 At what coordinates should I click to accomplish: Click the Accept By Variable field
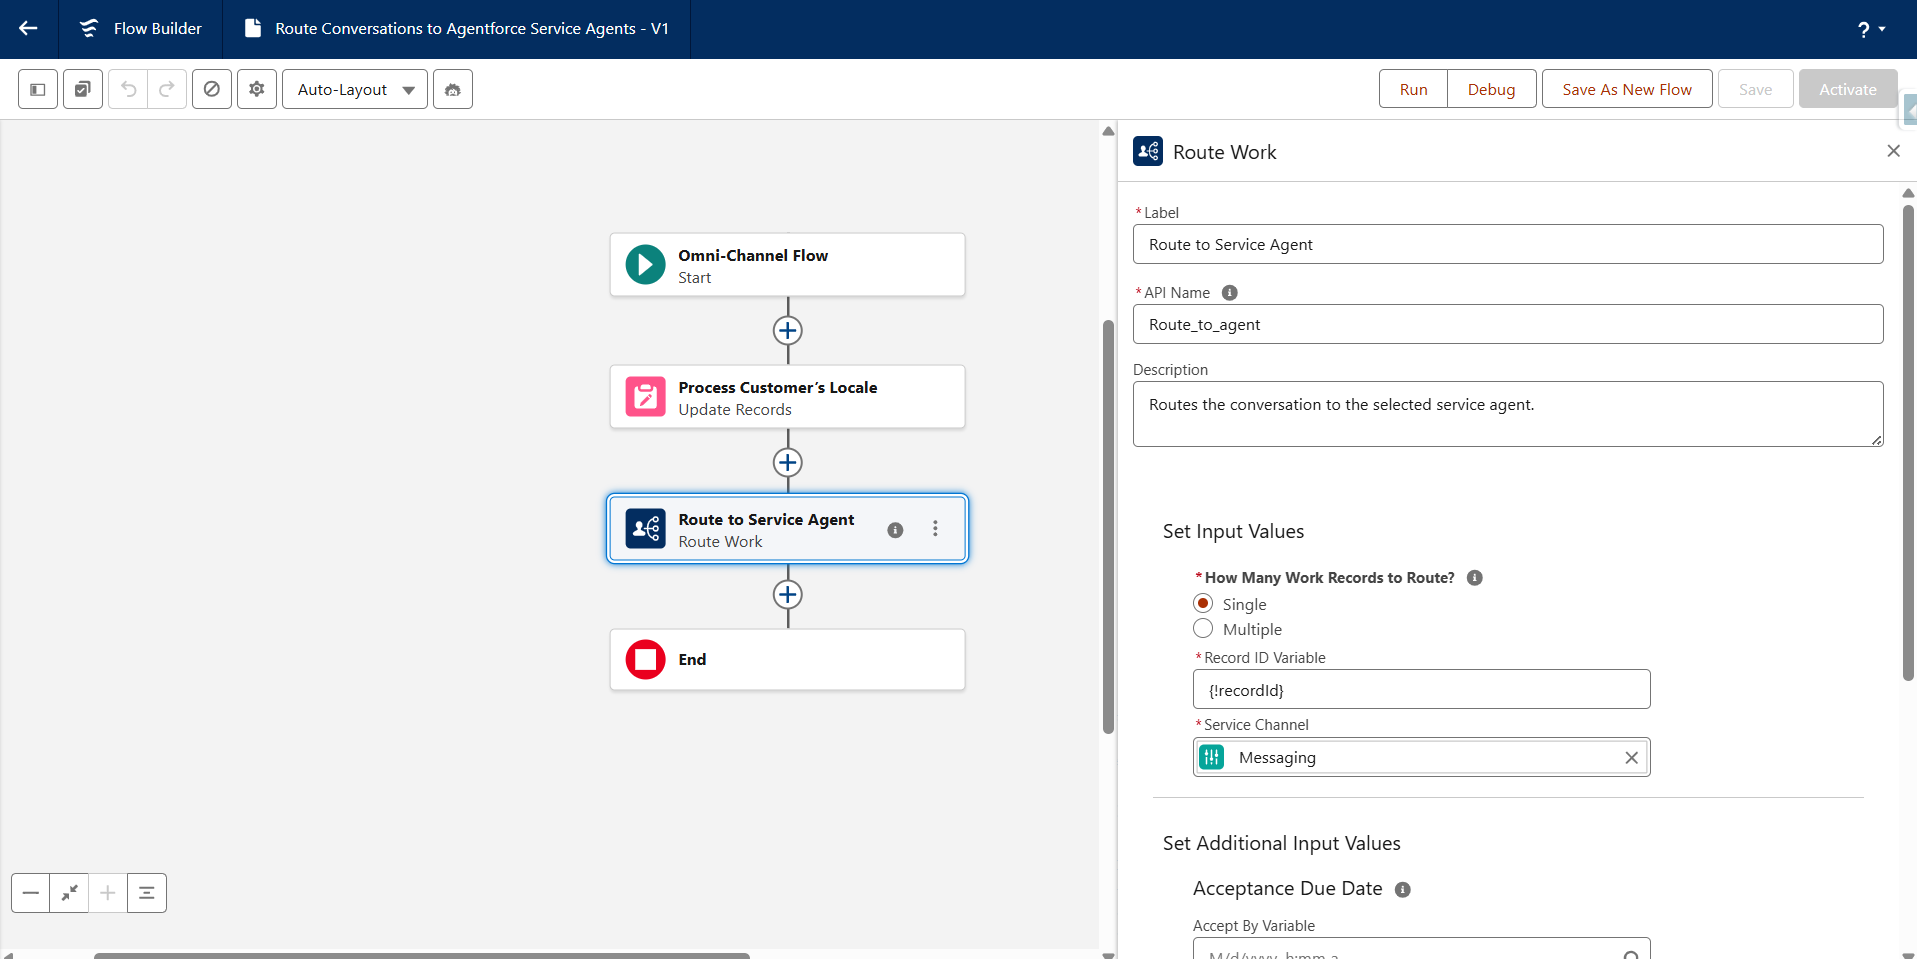click(x=1421, y=949)
